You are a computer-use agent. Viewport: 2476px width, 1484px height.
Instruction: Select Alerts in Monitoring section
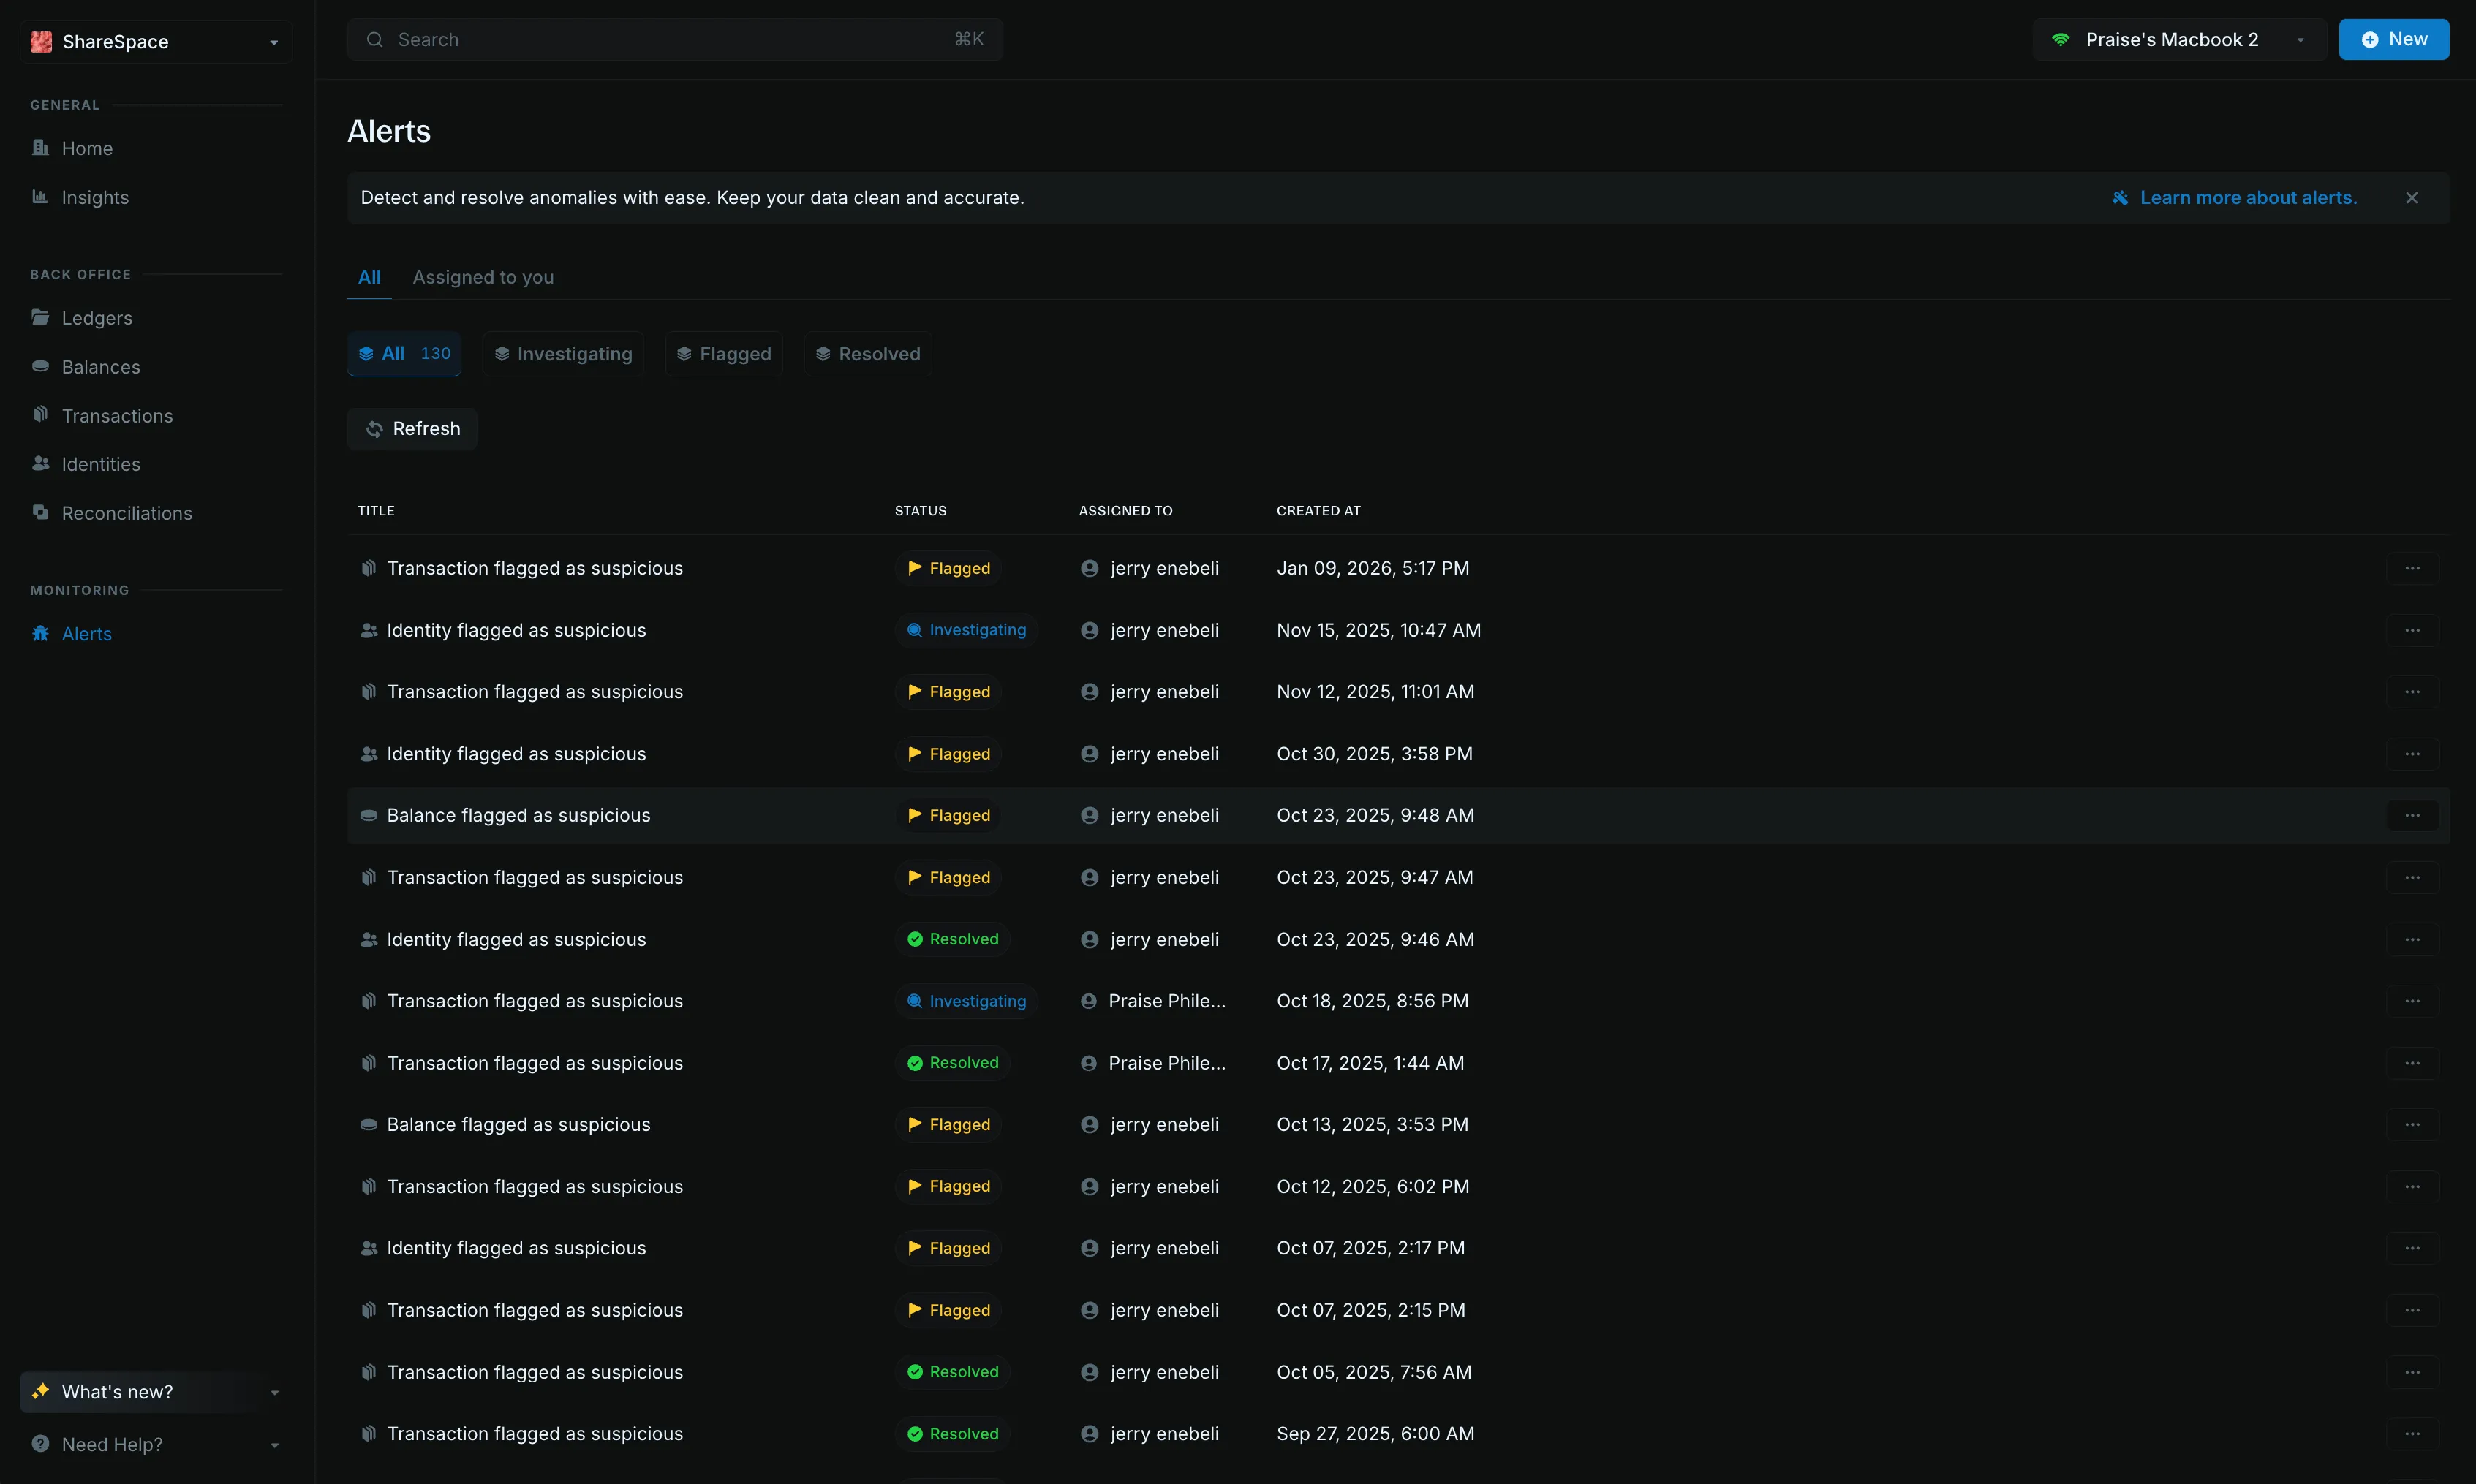click(x=86, y=634)
